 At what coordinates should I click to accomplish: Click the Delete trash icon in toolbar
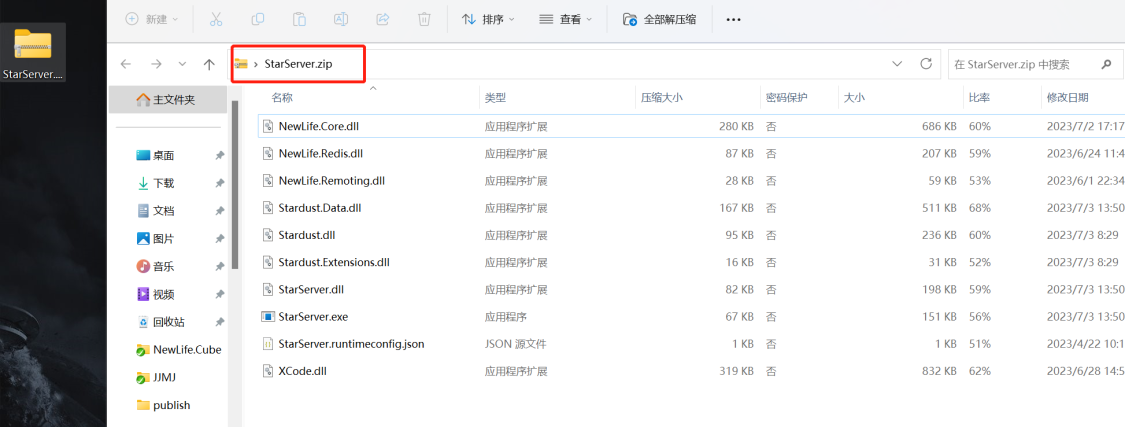424,19
